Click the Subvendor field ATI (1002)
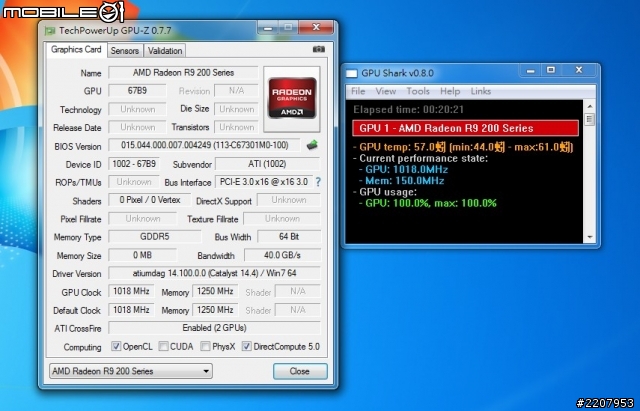 267,164
